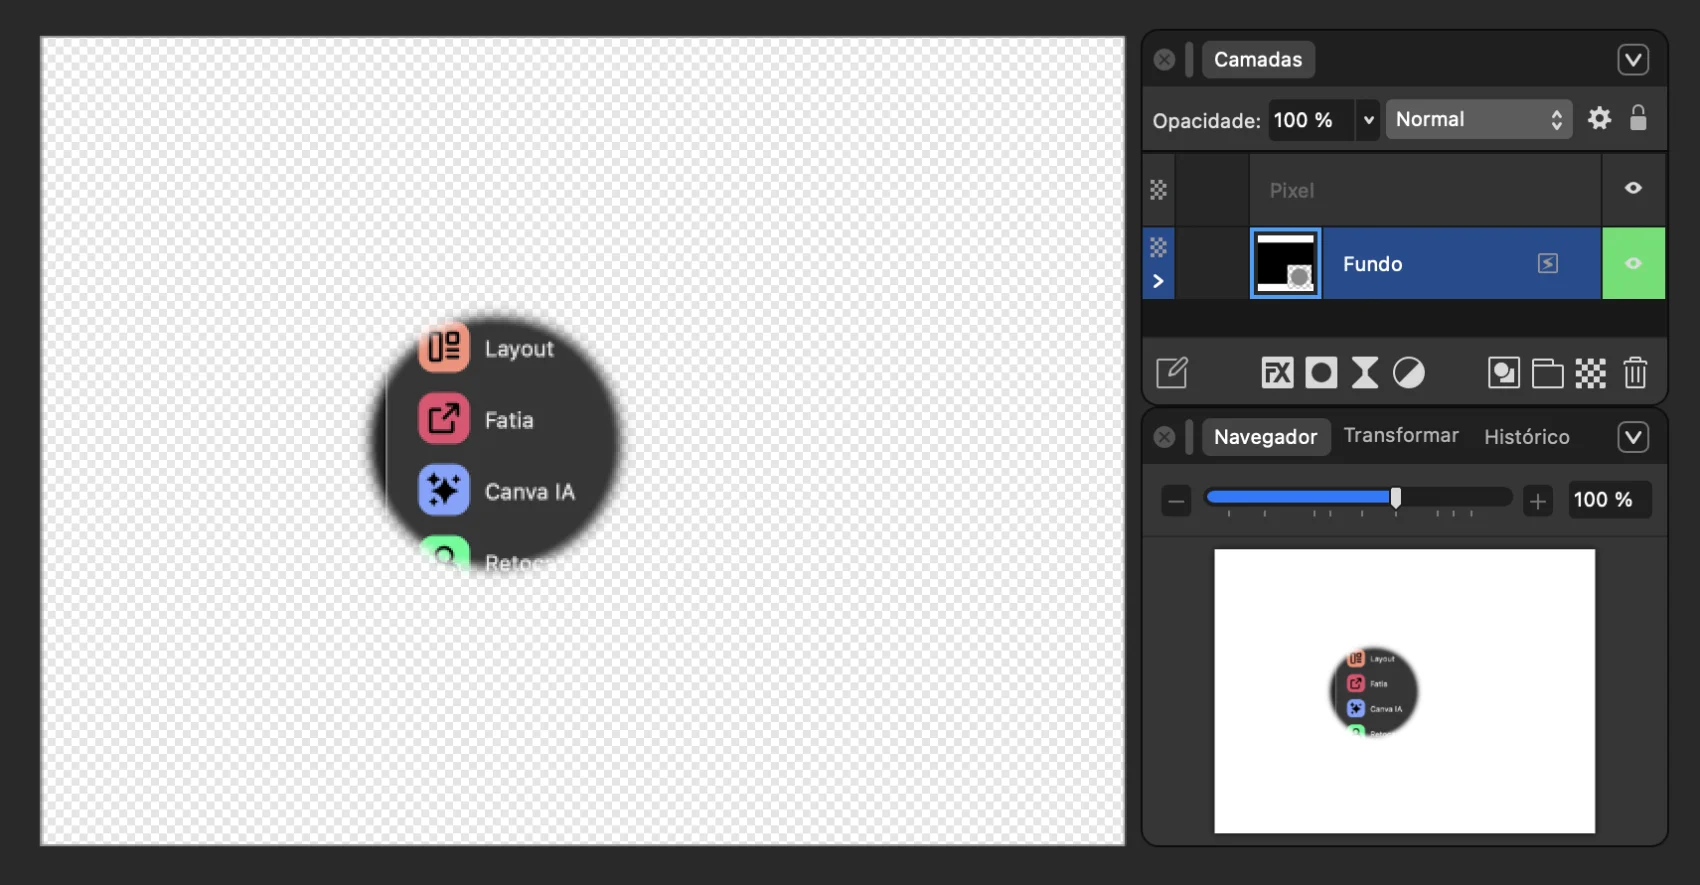Open the Histórico tab

coord(1526,437)
